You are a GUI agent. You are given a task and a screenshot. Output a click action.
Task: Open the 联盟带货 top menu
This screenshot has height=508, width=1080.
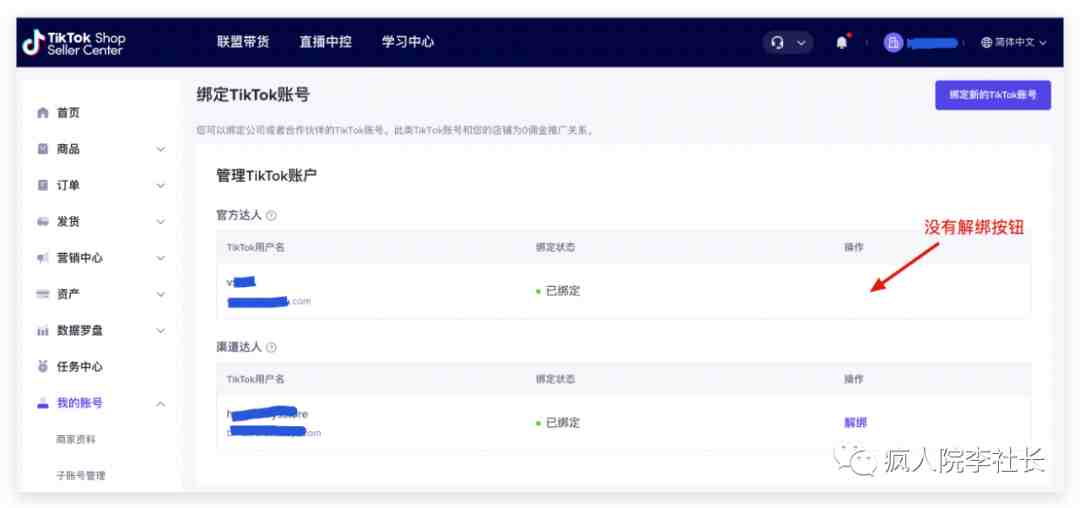click(x=242, y=42)
